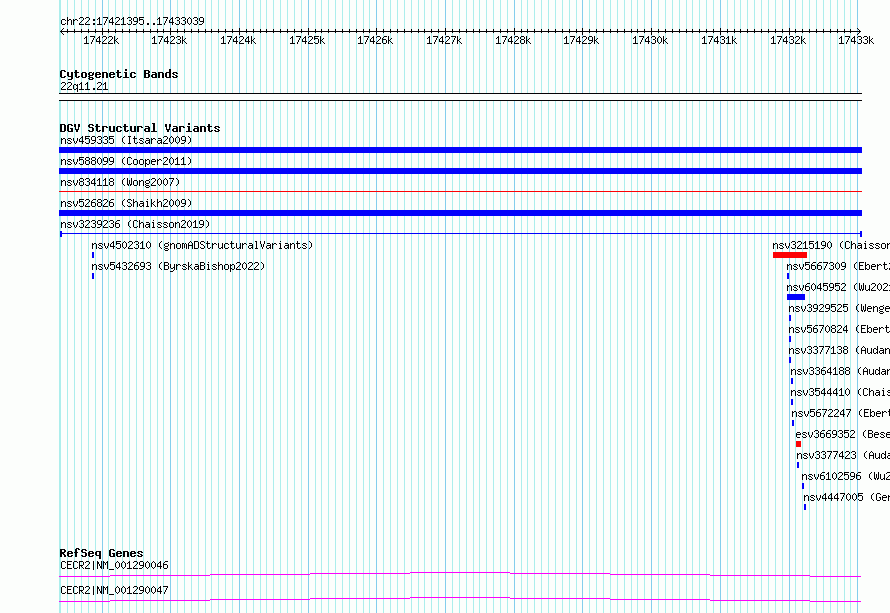Open the nsv526826 (Shaikh2009) variant label
890x613 pixels.
pyautogui.click(x=126, y=203)
